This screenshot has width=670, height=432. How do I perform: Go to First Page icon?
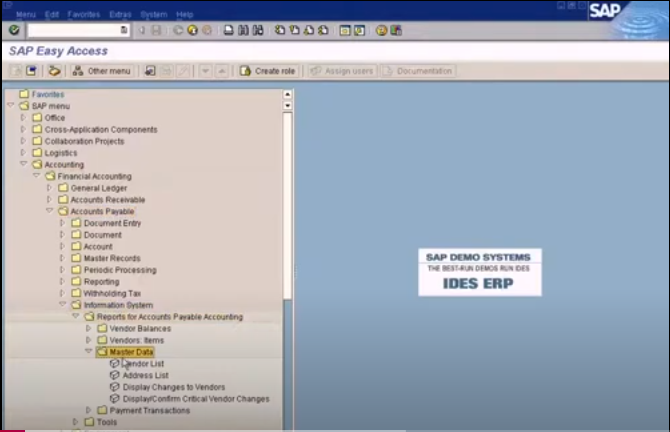coord(280,30)
